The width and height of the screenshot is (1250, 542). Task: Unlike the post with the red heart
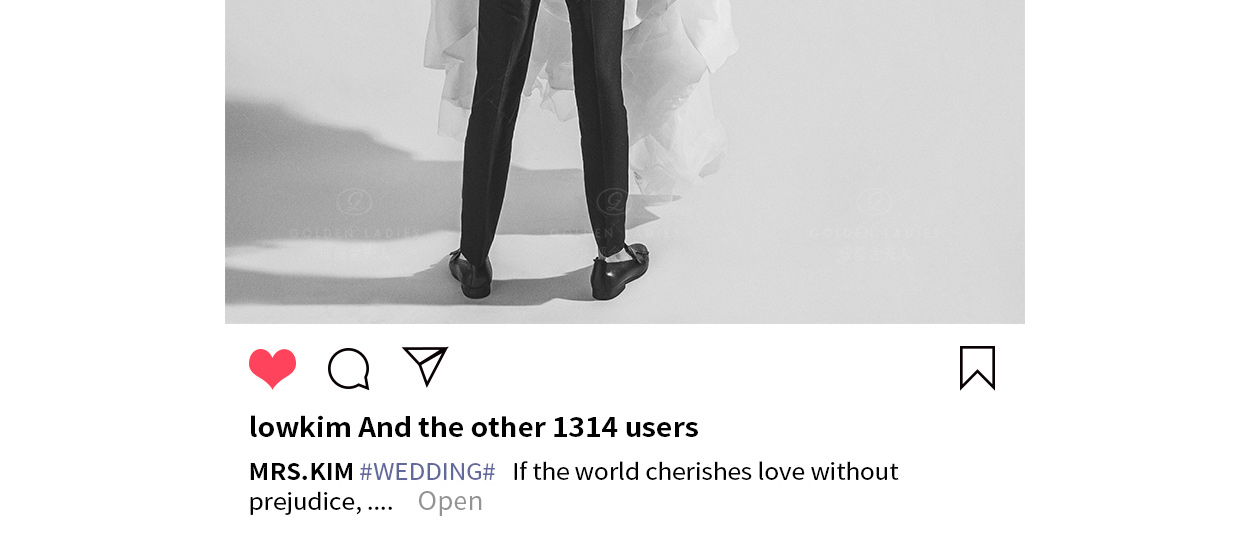[x=272, y=368]
